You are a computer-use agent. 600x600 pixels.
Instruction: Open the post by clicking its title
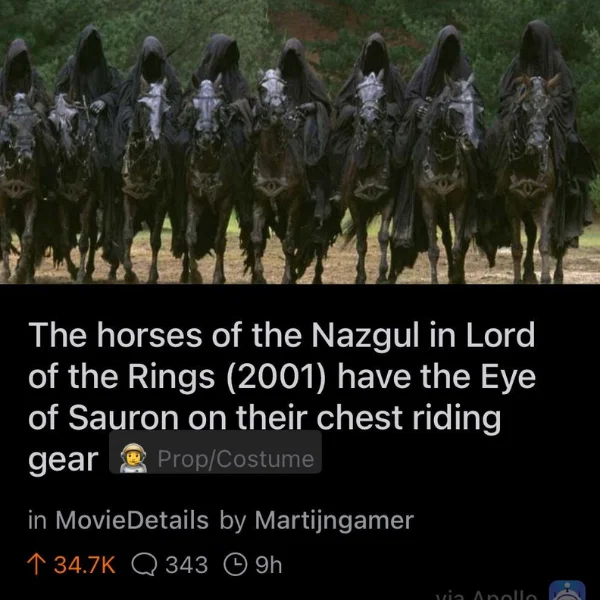click(282, 396)
